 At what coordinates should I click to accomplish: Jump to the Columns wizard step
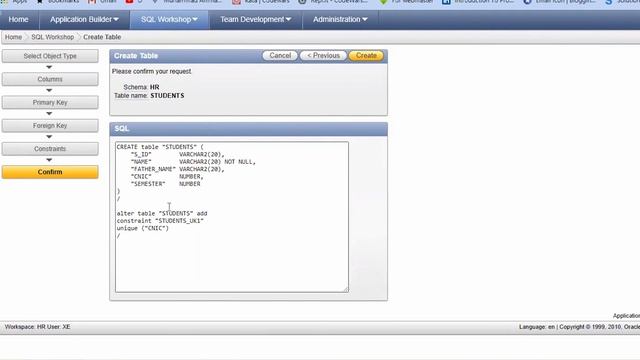tap(50, 79)
